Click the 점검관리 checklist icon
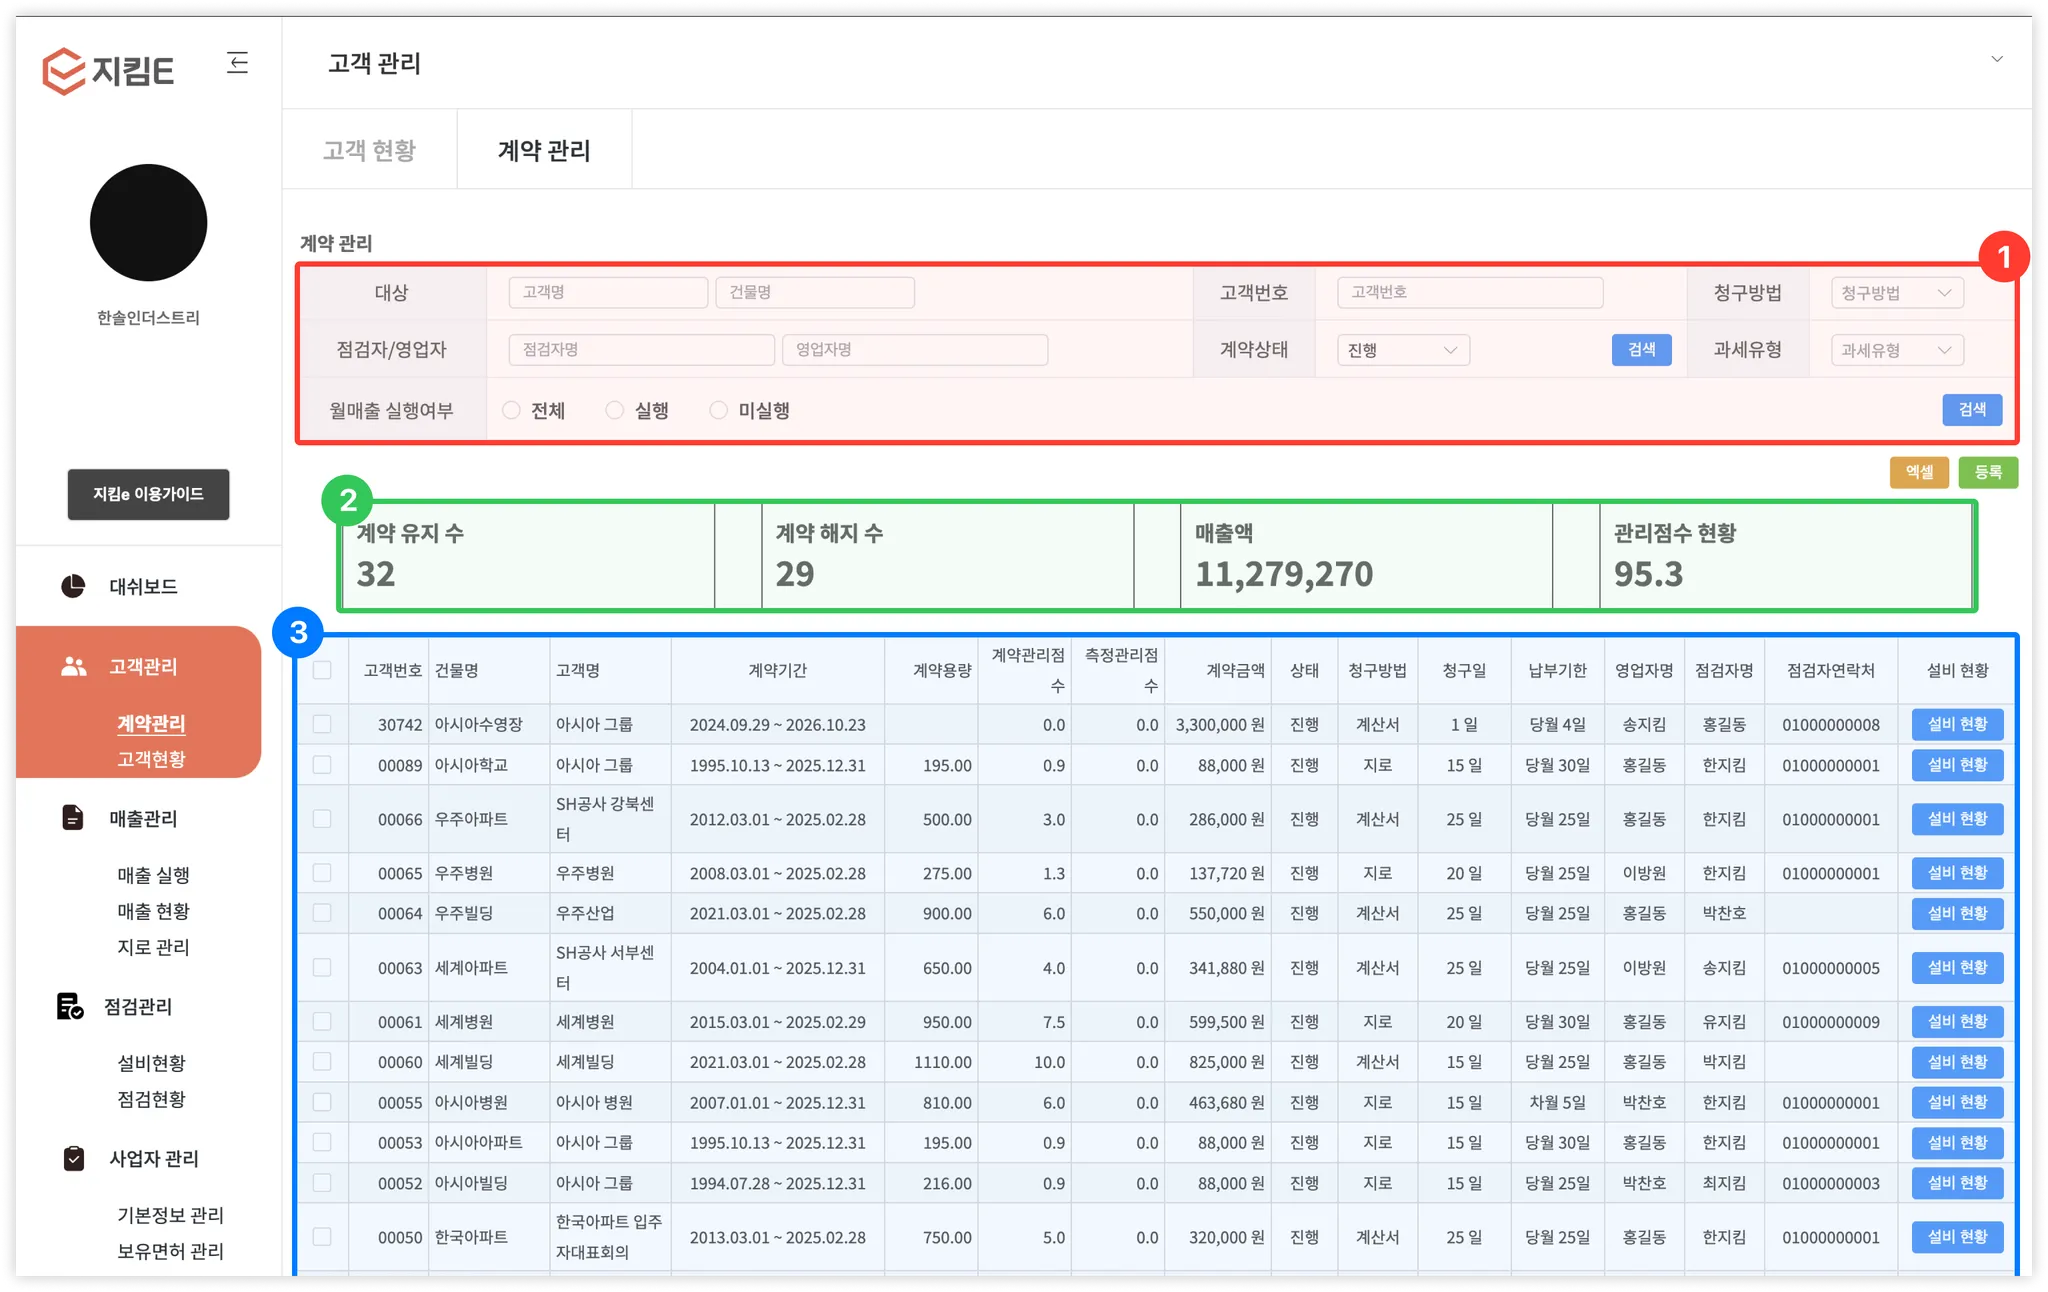Screen dimensions: 2048x1292 coord(70,1006)
